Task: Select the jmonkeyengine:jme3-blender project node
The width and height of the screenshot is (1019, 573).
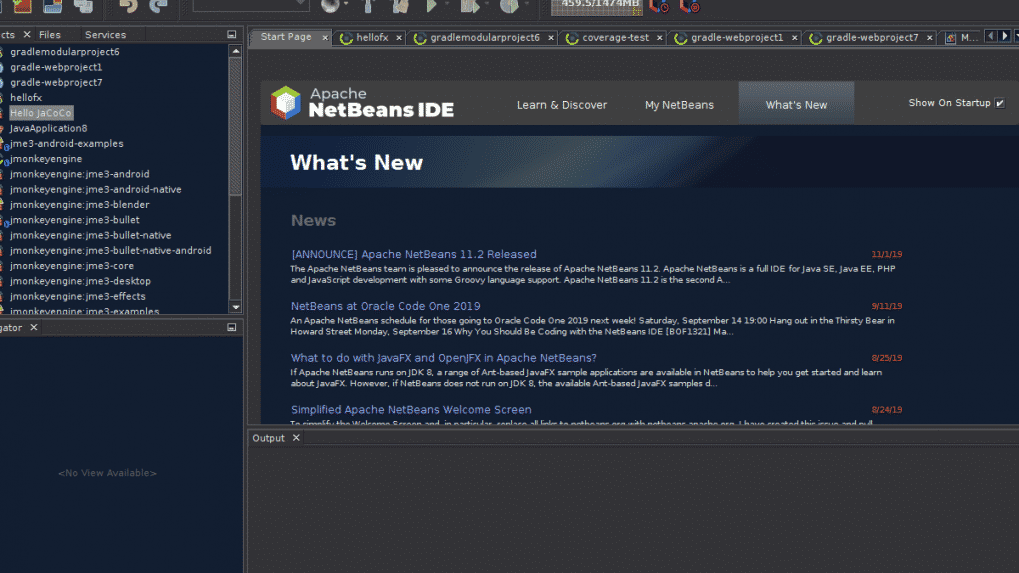Action: [x=79, y=205]
